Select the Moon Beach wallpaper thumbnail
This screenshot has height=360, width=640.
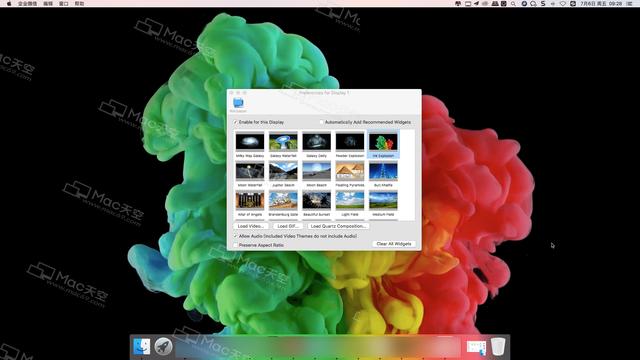coord(316,171)
